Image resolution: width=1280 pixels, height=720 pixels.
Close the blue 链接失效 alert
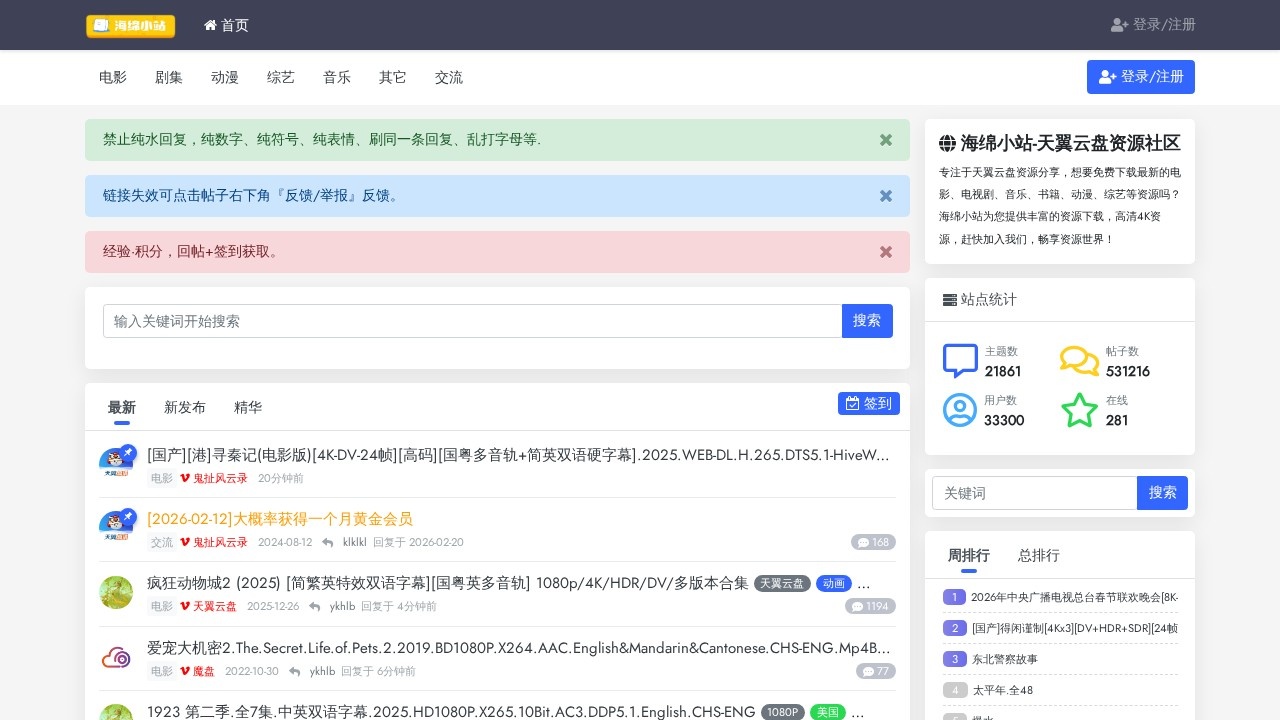(x=885, y=196)
